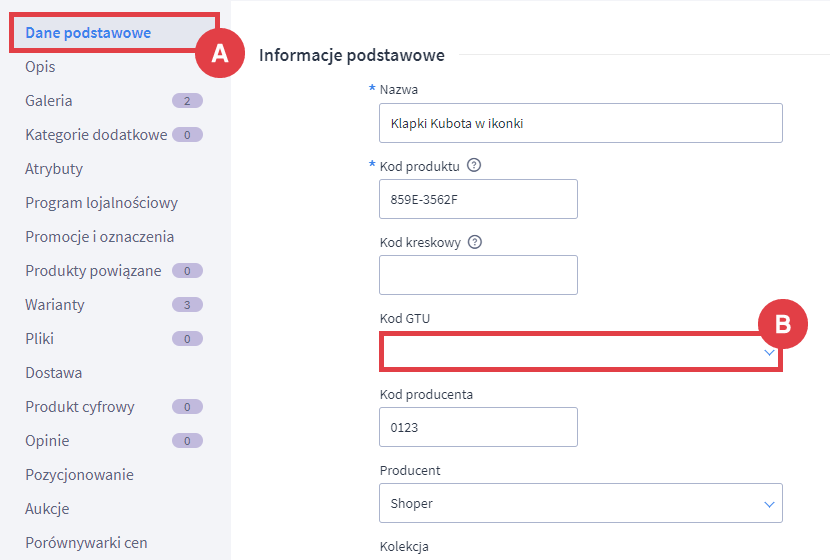
Task: Open the Producent dropdown showing Shoper
Action: pyautogui.click(x=580, y=504)
